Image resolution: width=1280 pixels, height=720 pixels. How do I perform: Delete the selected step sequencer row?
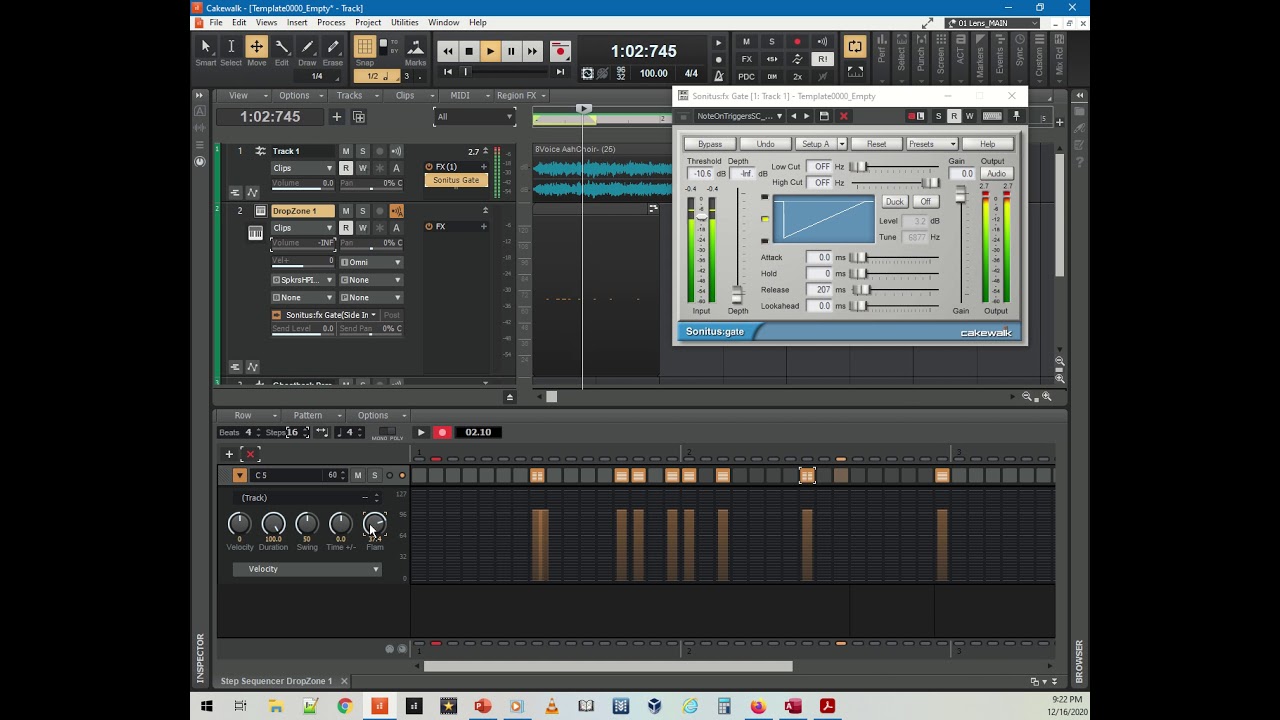pyautogui.click(x=251, y=454)
